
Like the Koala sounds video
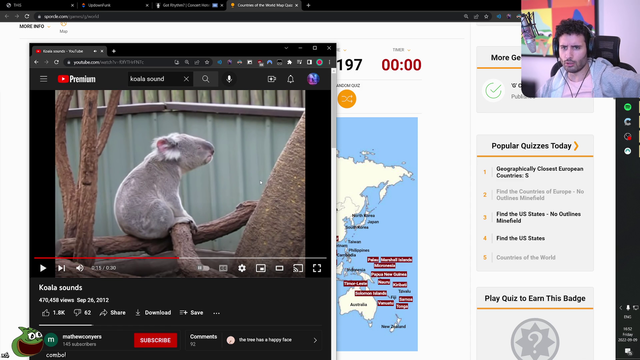53,313
